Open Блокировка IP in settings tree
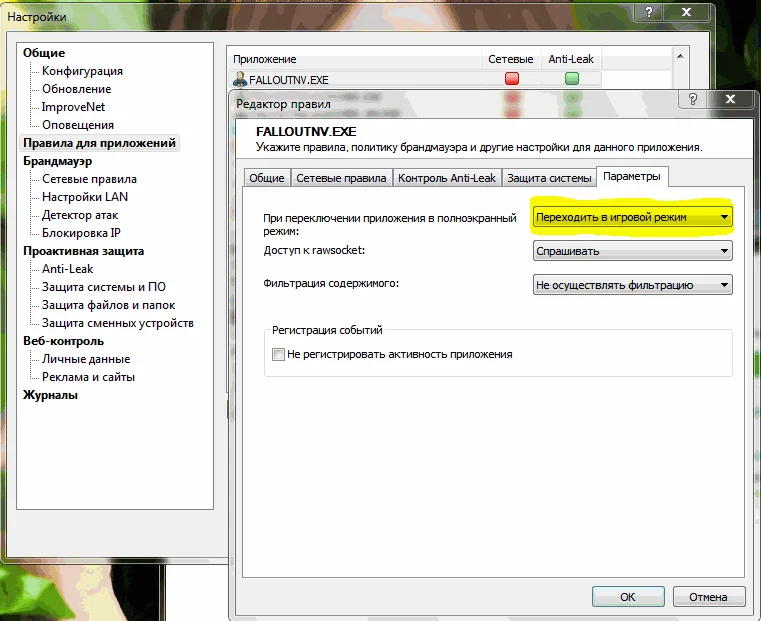The height and width of the screenshot is (621, 761). [81, 233]
